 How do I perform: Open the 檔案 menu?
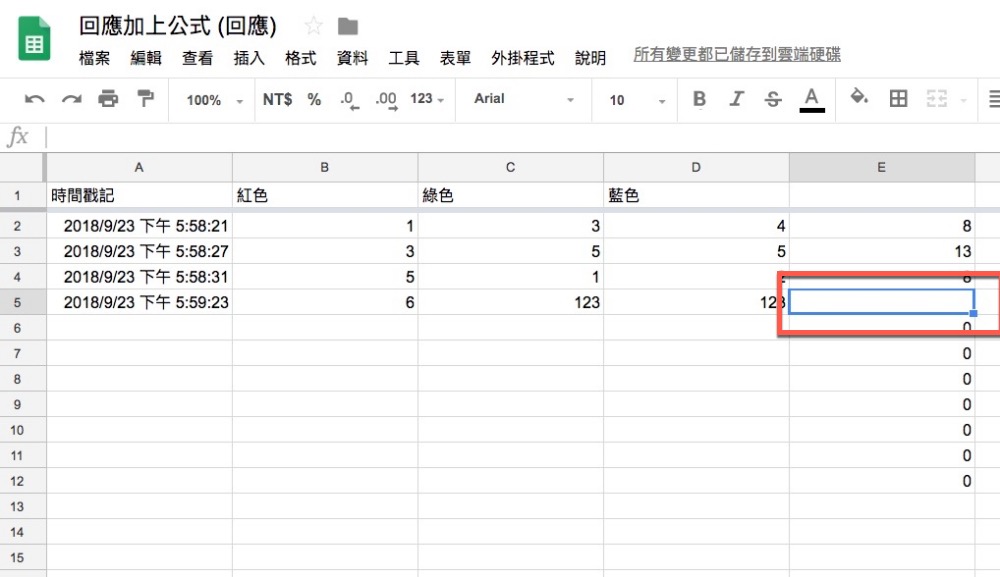(94, 58)
